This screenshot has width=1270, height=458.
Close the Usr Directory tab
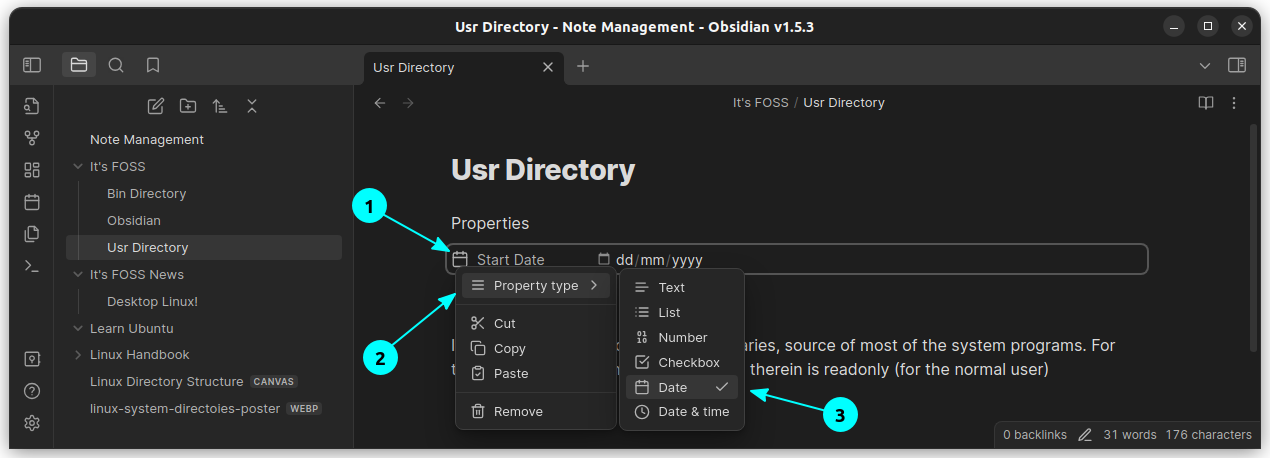click(547, 67)
